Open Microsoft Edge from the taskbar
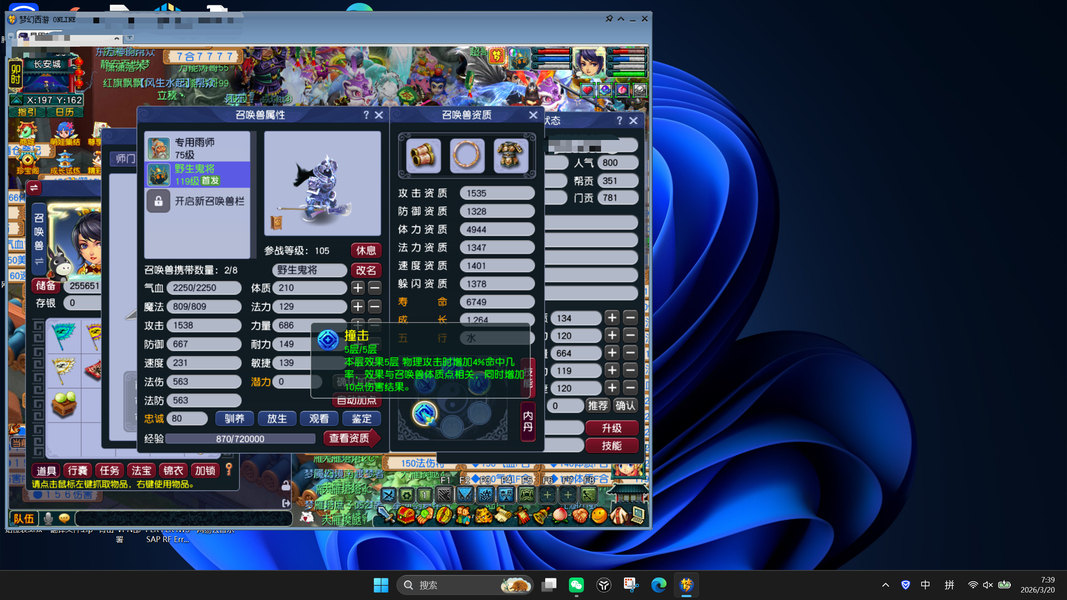This screenshot has width=1067, height=600. [659, 585]
